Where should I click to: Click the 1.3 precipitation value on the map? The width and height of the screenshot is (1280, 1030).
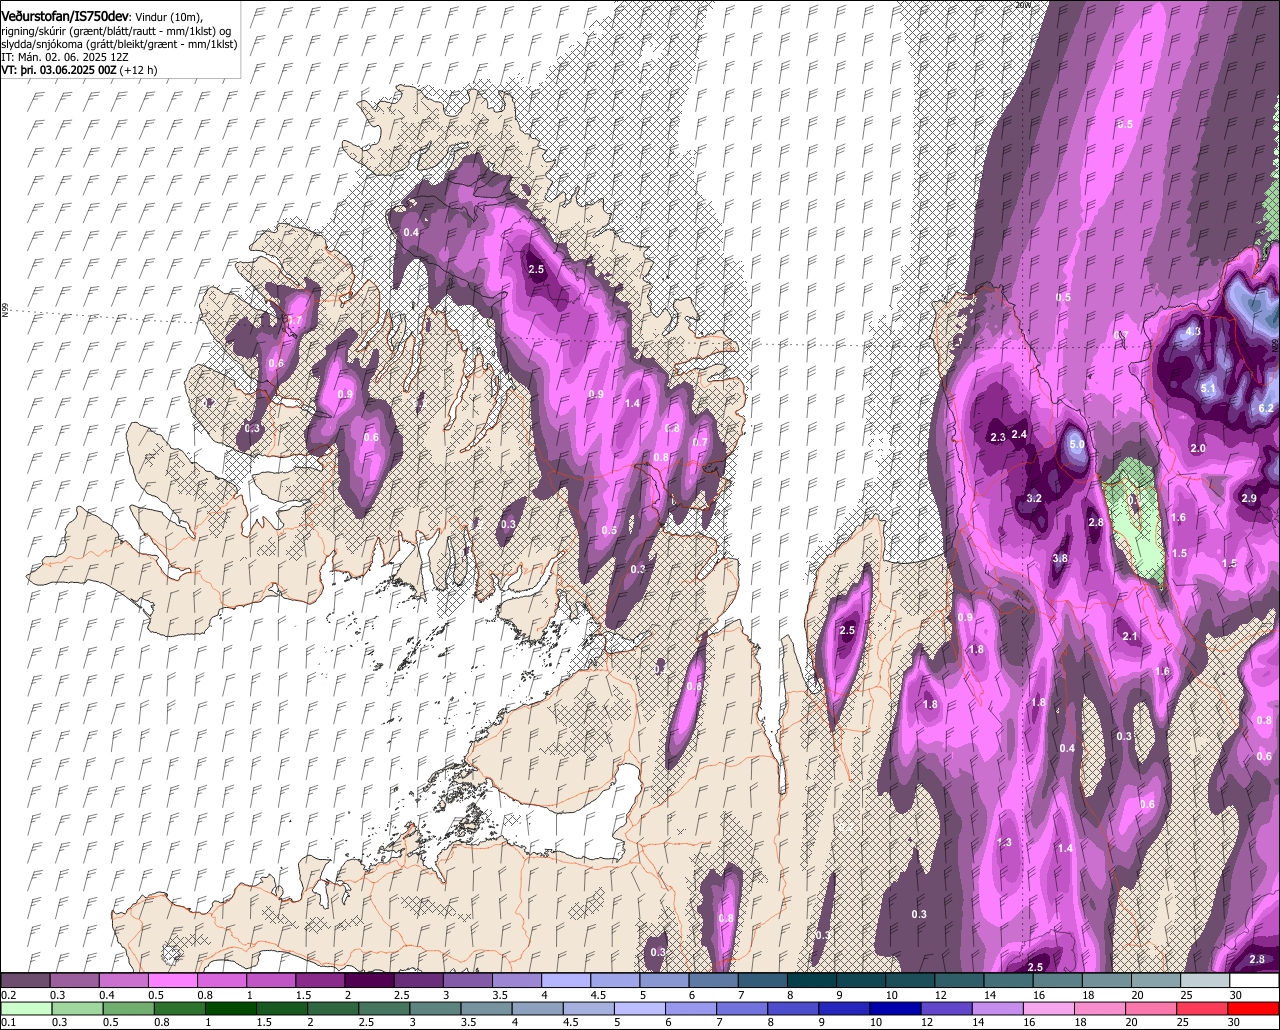[x=1004, y=842]
